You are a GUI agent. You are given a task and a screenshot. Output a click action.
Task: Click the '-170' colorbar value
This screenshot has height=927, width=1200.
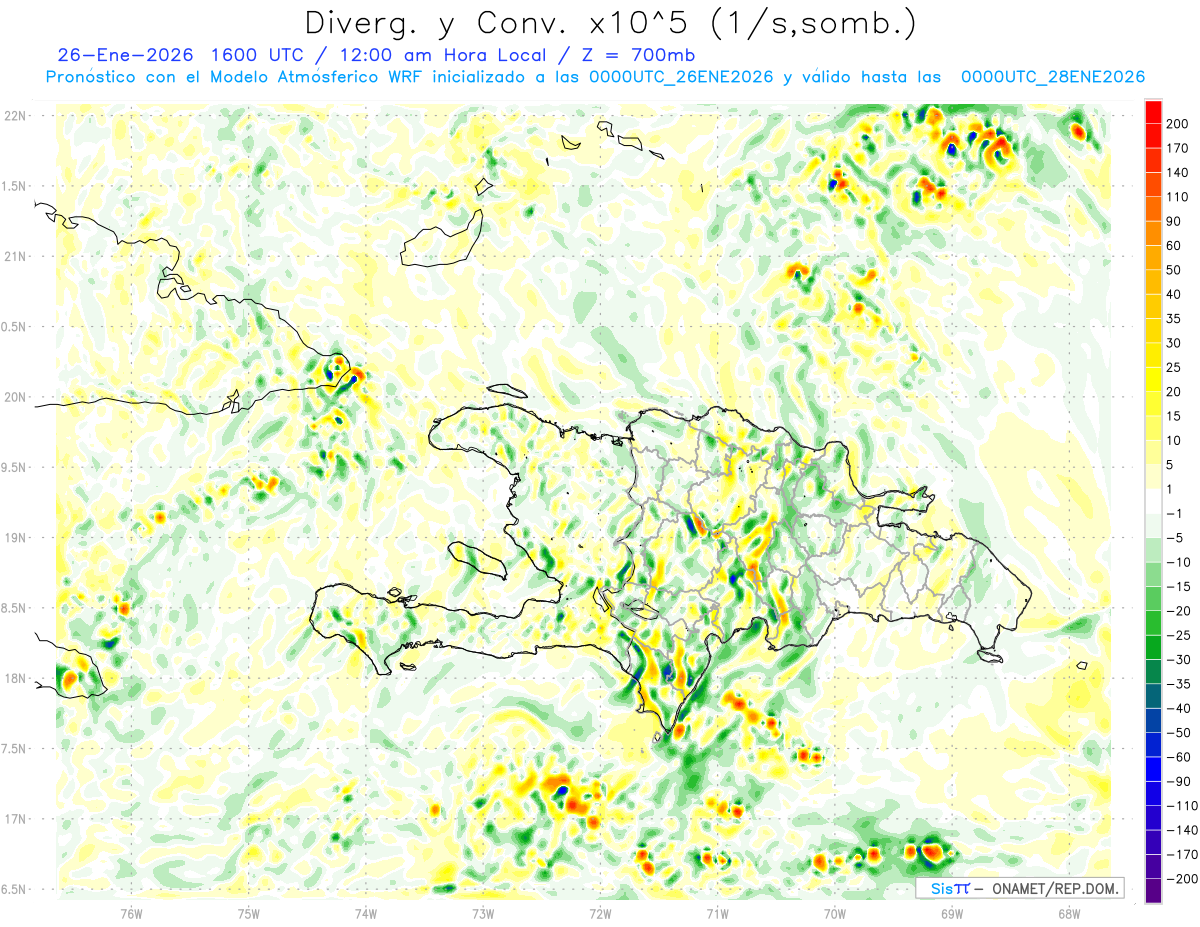[1181, 854]
